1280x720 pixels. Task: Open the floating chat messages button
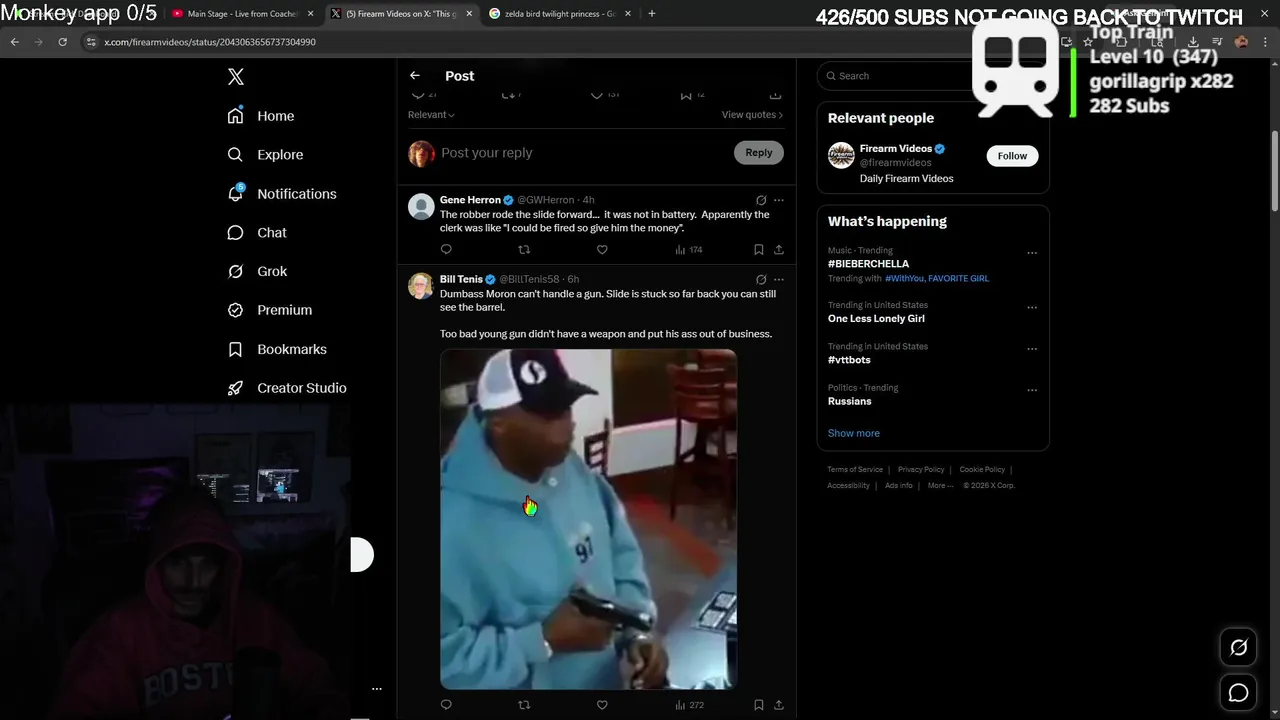click(1238, 693)
